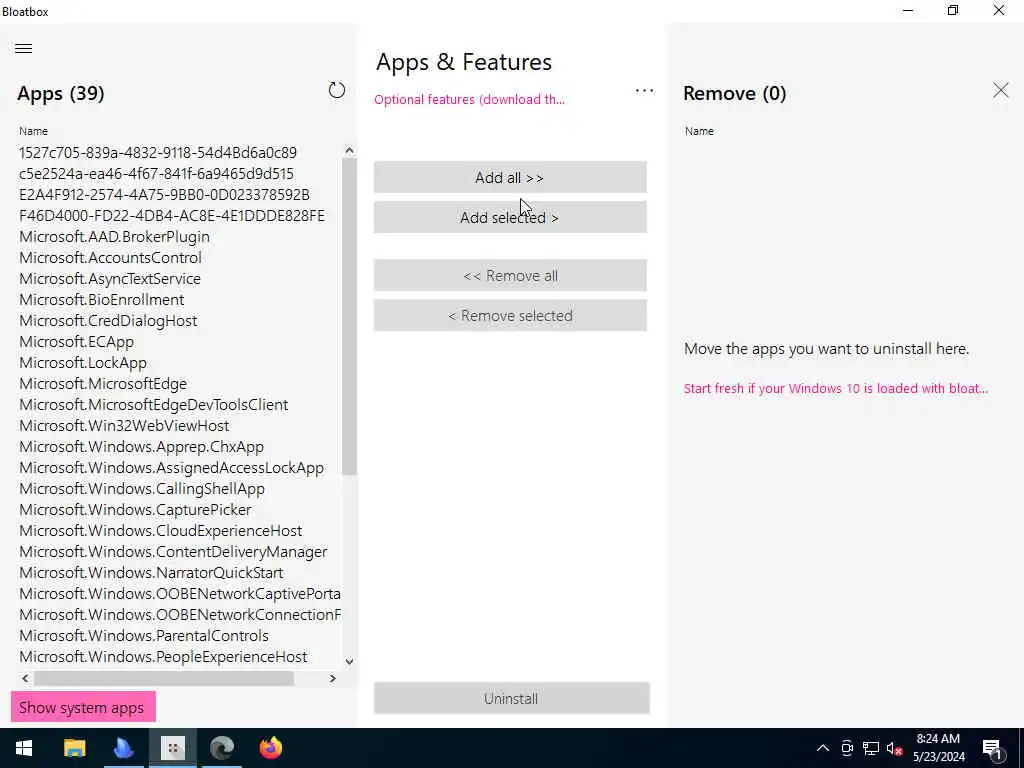
Task: Select E2A4F912-2574-4A75-9BB0-0D023378592B entry
Action: pos(165,195)
